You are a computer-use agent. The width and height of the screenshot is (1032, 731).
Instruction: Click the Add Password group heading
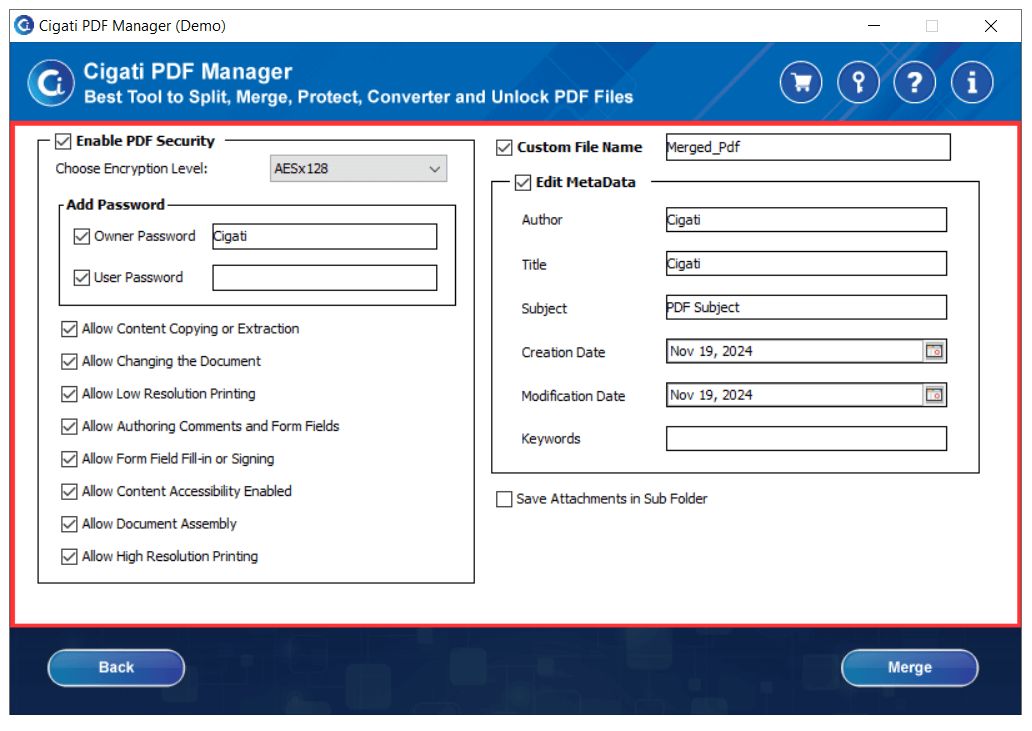pos(115,205)
